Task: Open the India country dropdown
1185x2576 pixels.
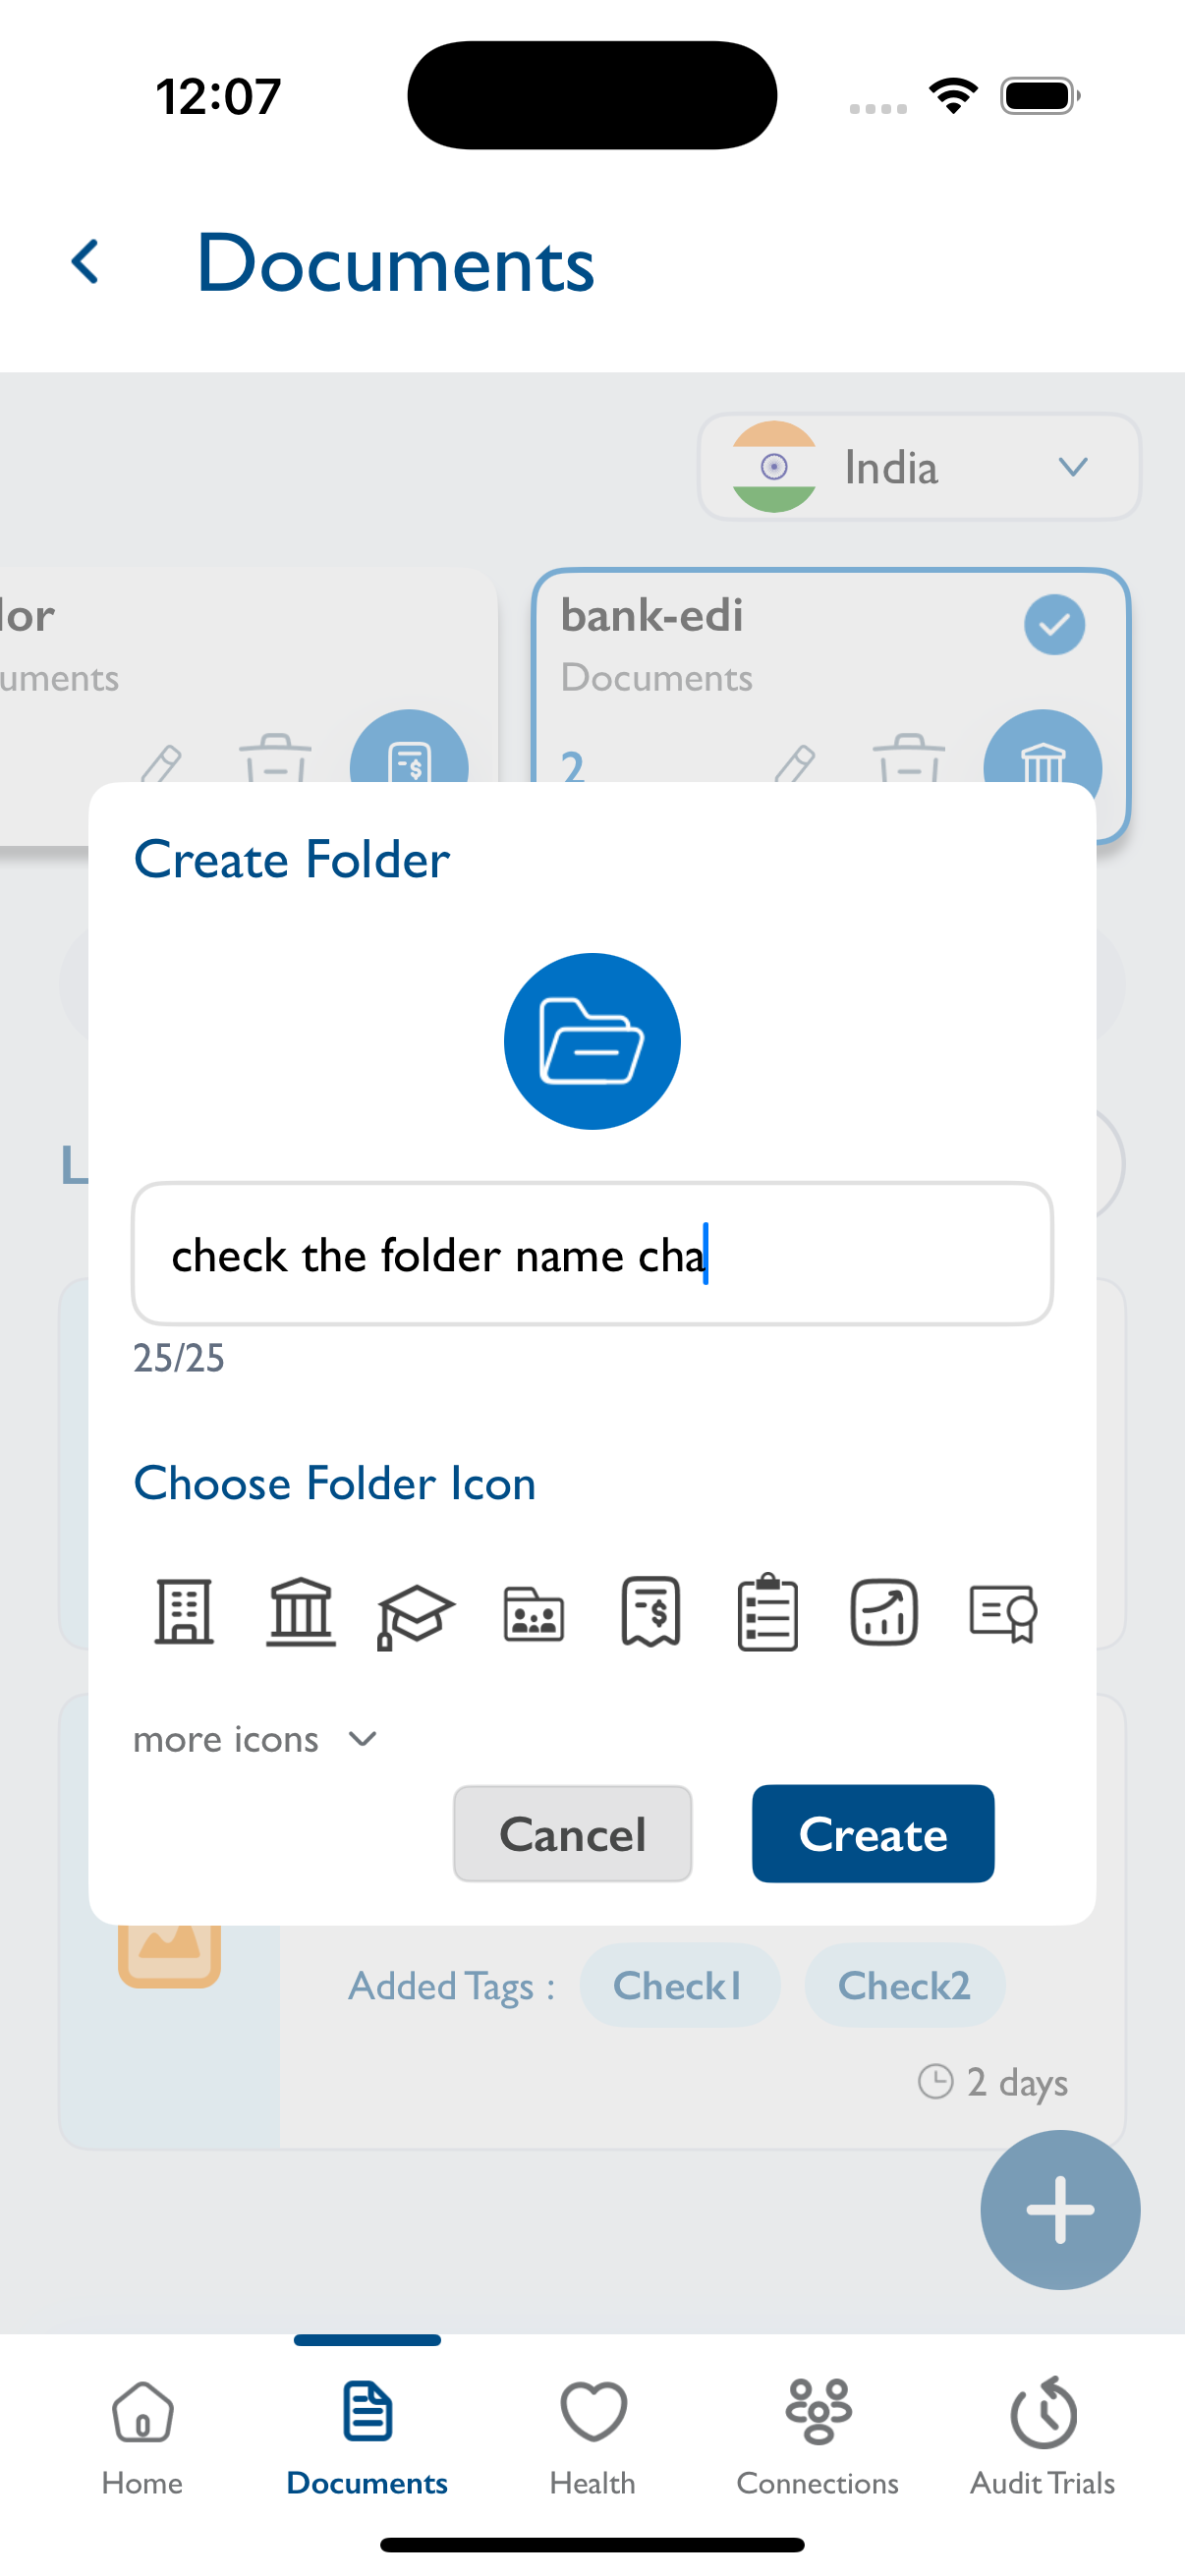Action: click(919, 467)
